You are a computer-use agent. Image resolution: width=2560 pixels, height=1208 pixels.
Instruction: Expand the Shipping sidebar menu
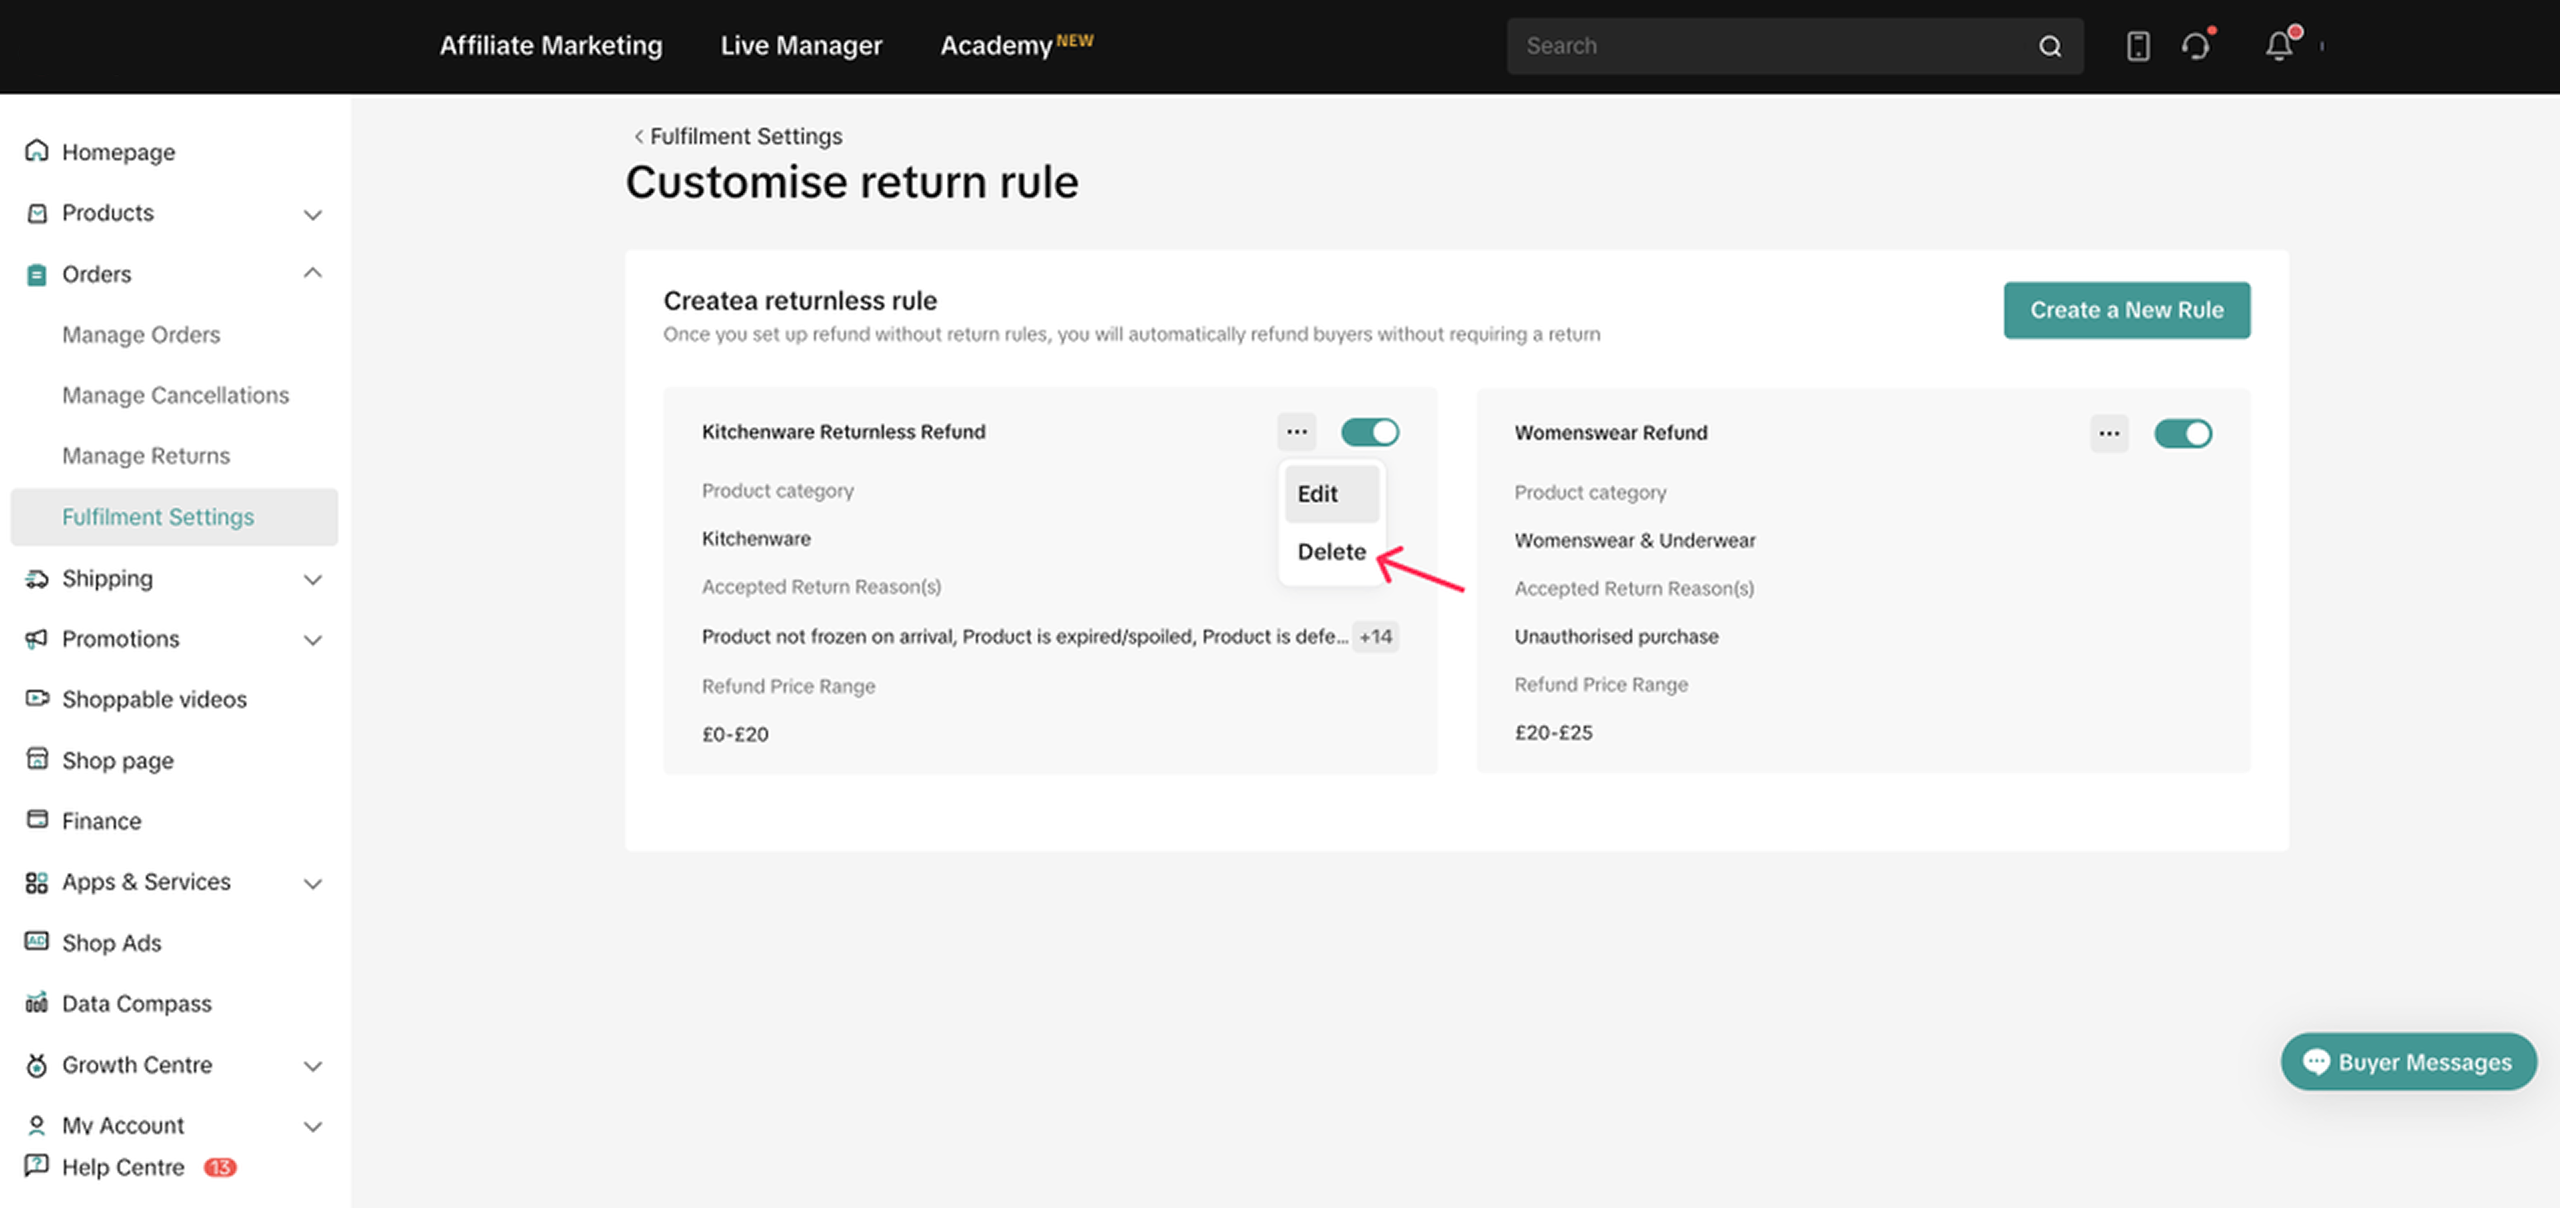pos(312,579)
